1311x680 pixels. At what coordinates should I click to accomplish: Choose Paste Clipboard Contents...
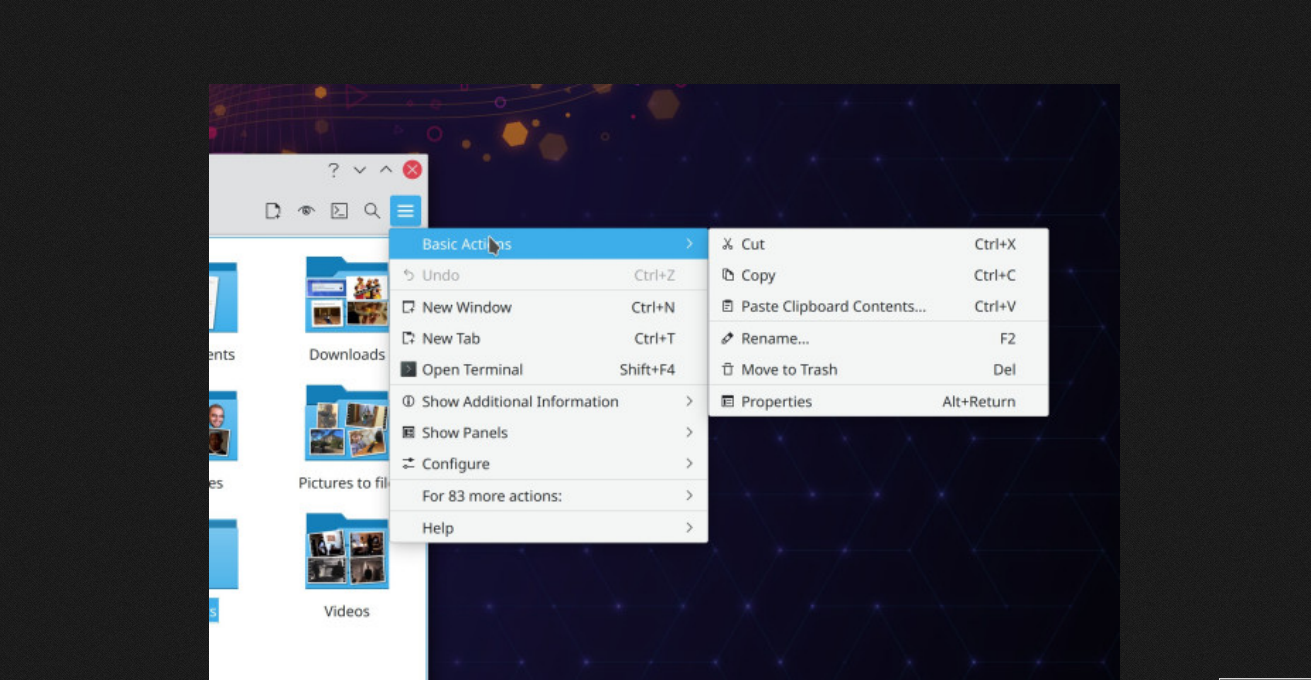(x=879, y=306)
